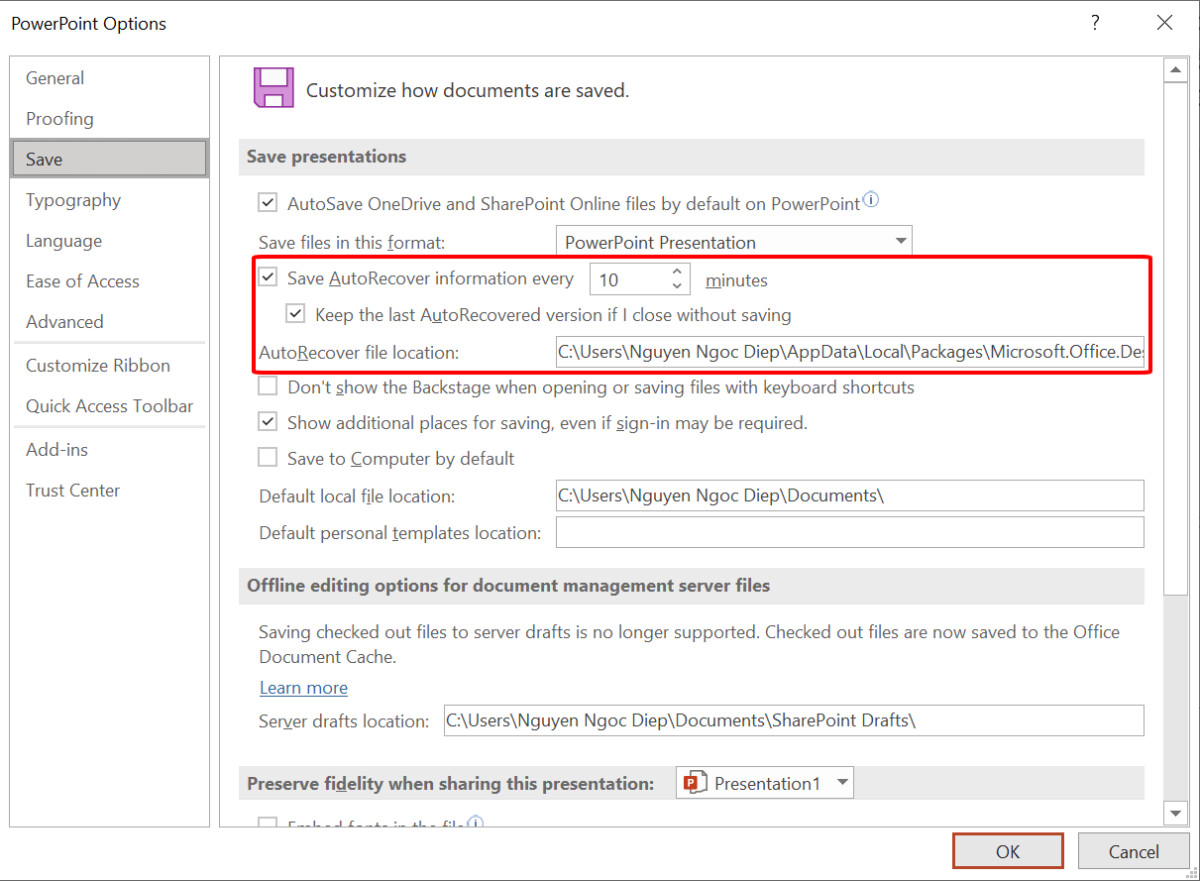Screen dimensions: 1200x881
Task: Follow the Learn more link
Action: 304,687
